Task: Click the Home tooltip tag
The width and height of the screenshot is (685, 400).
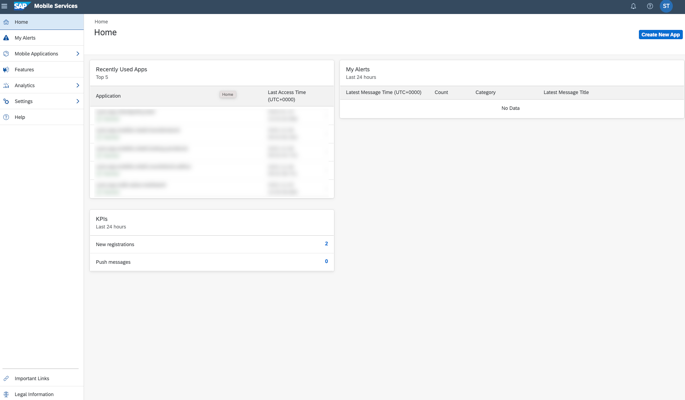Action: [228, 94]
